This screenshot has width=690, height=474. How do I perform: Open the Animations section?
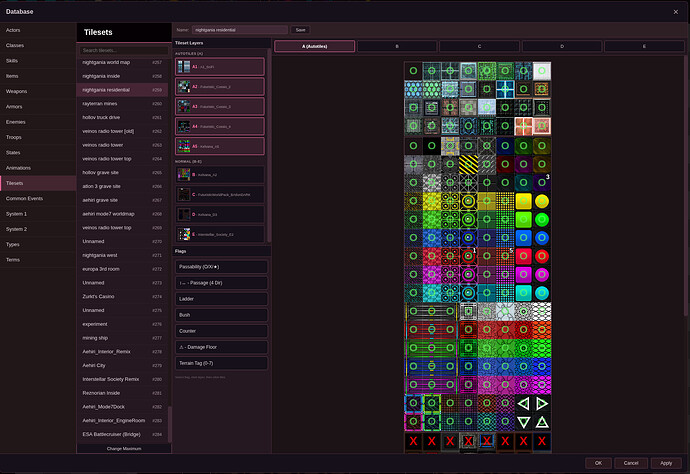(38, 168)
